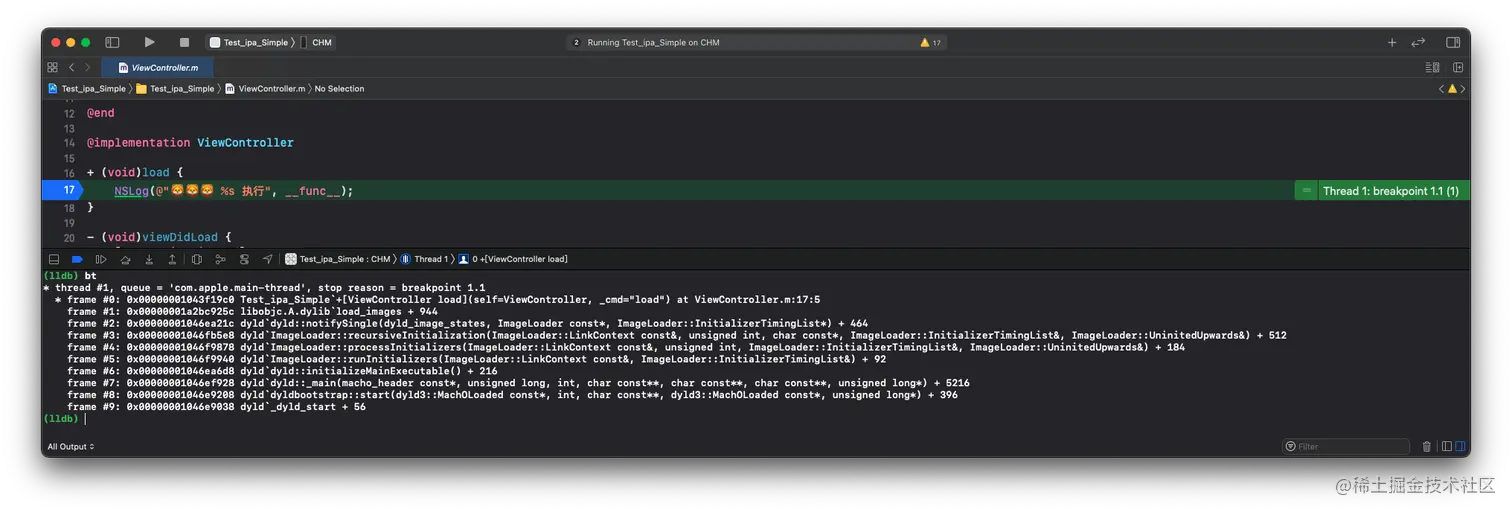The height and width of the screenshot is (512, 1512).
Task: Open 'No Selection' symbol breadcrumb
Action: coord(339,89)
